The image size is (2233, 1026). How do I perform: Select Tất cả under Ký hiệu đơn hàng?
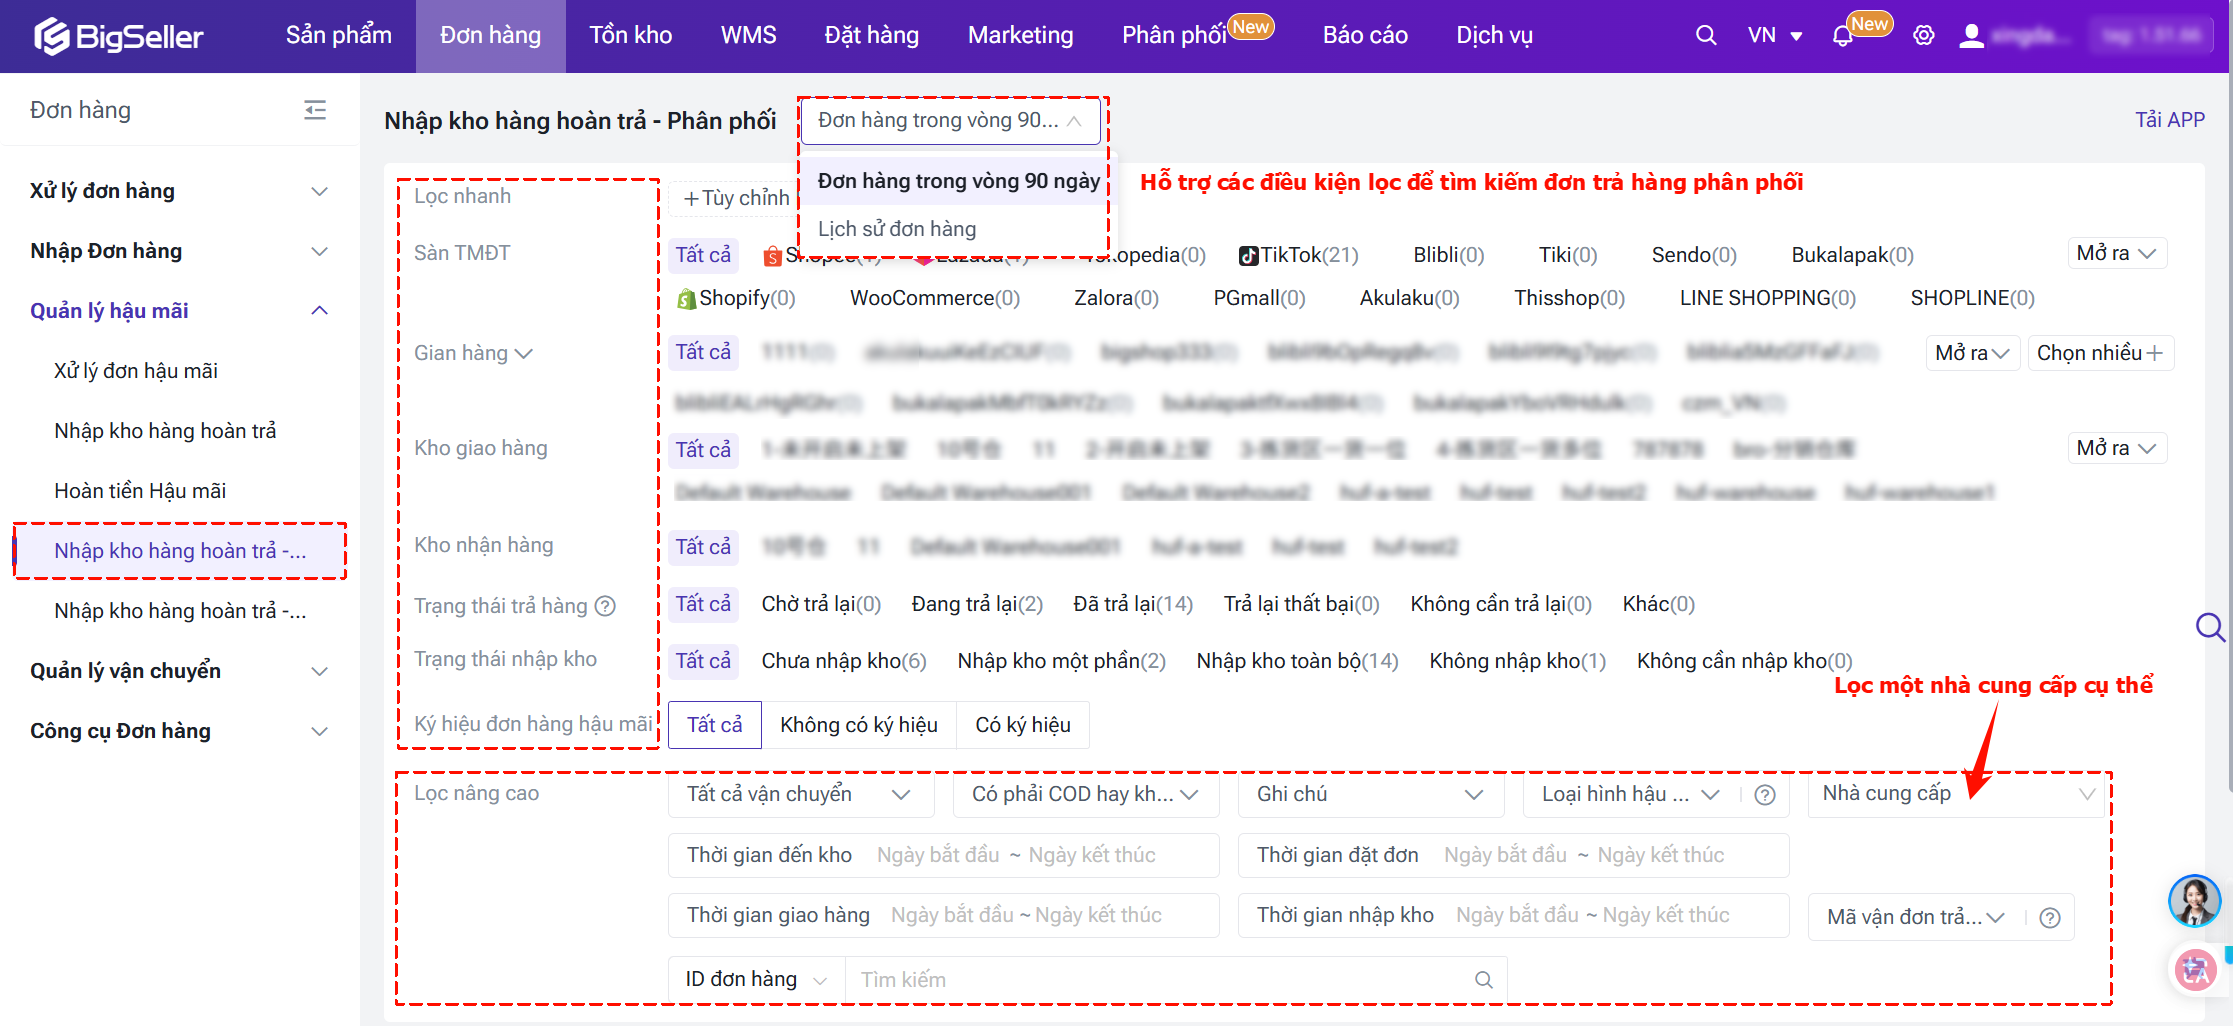click(x=714, y=725)
